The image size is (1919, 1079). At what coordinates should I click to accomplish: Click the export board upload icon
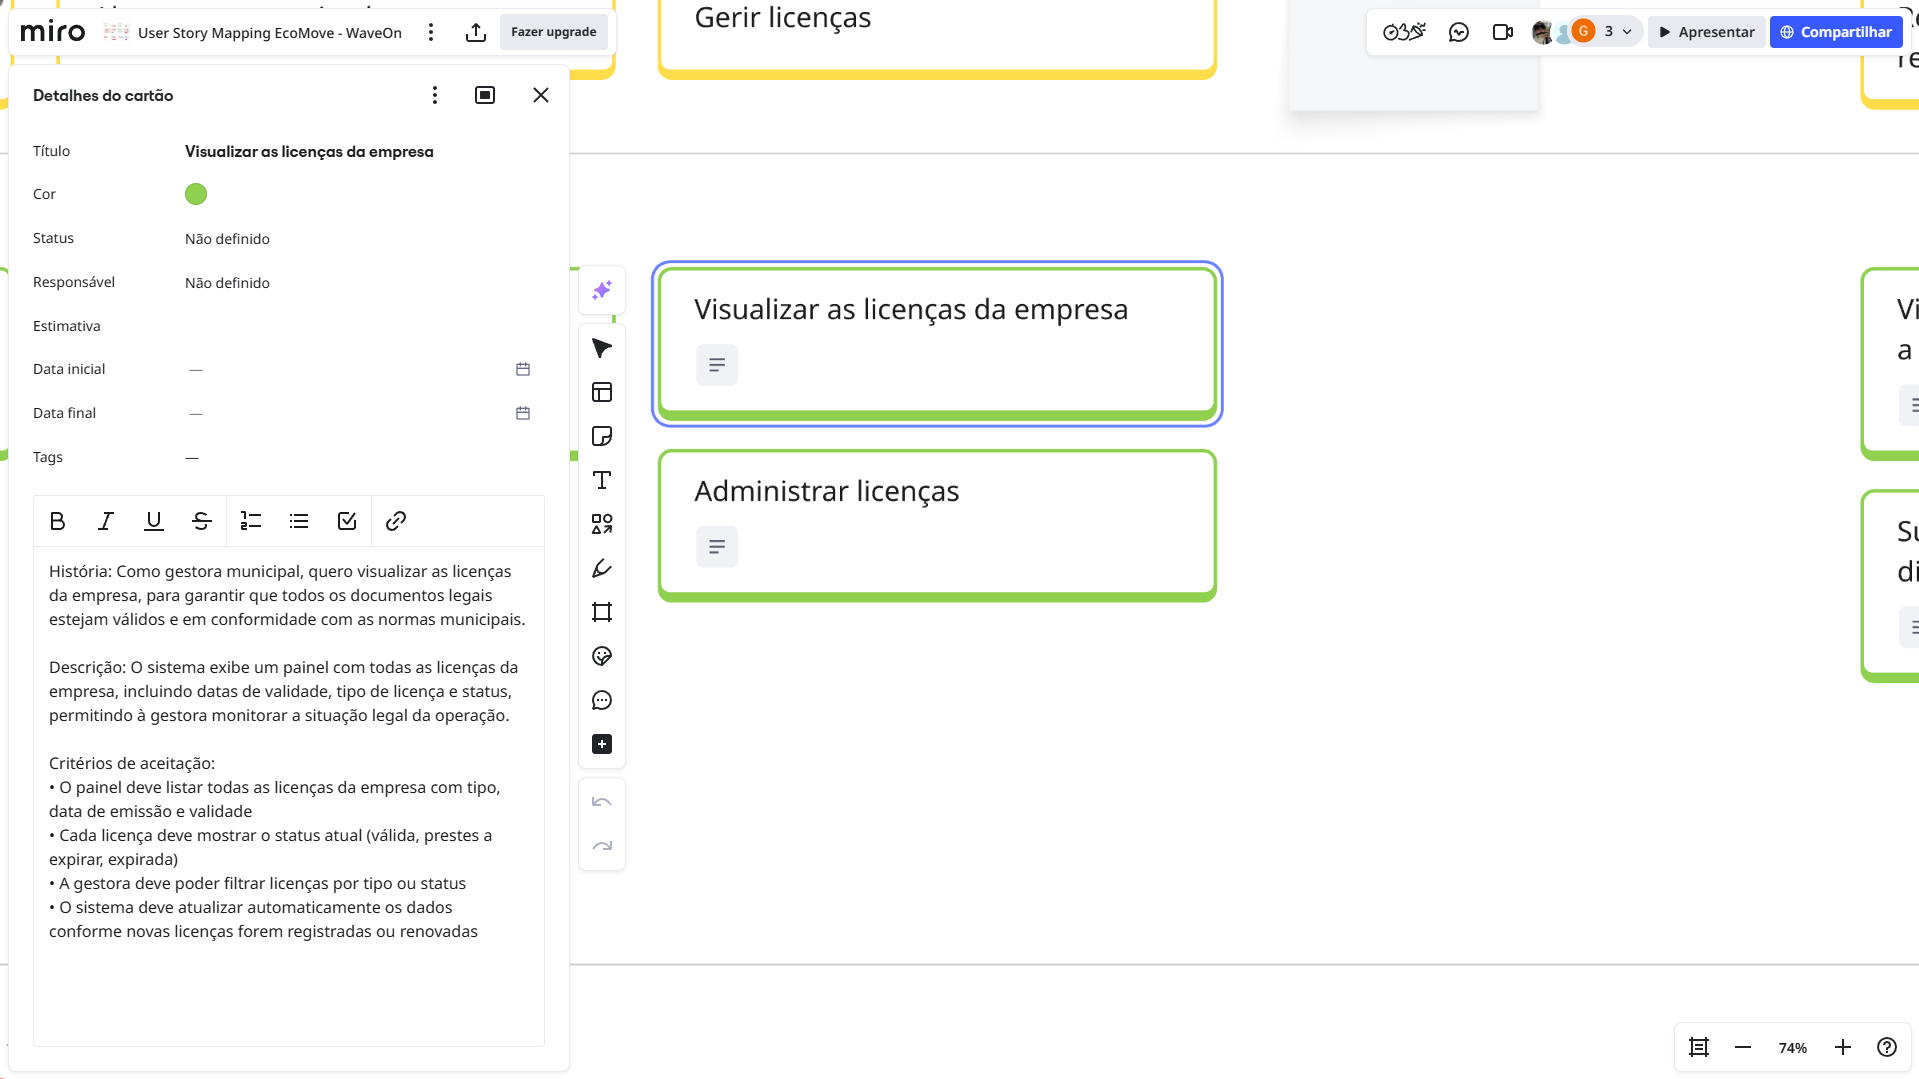tap(475, 32)
